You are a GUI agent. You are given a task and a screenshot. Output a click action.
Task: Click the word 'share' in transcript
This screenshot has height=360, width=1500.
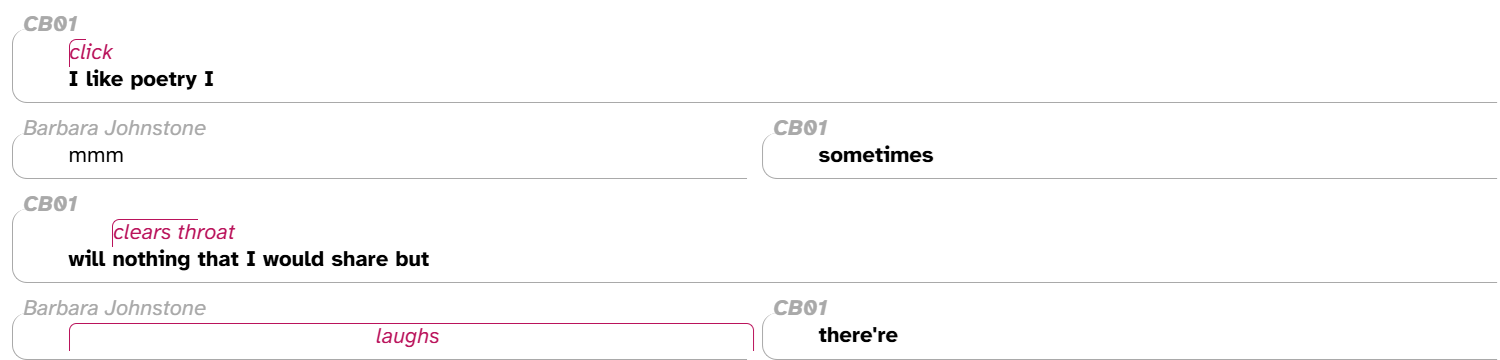pyautogui.click(x=370, y=259)
